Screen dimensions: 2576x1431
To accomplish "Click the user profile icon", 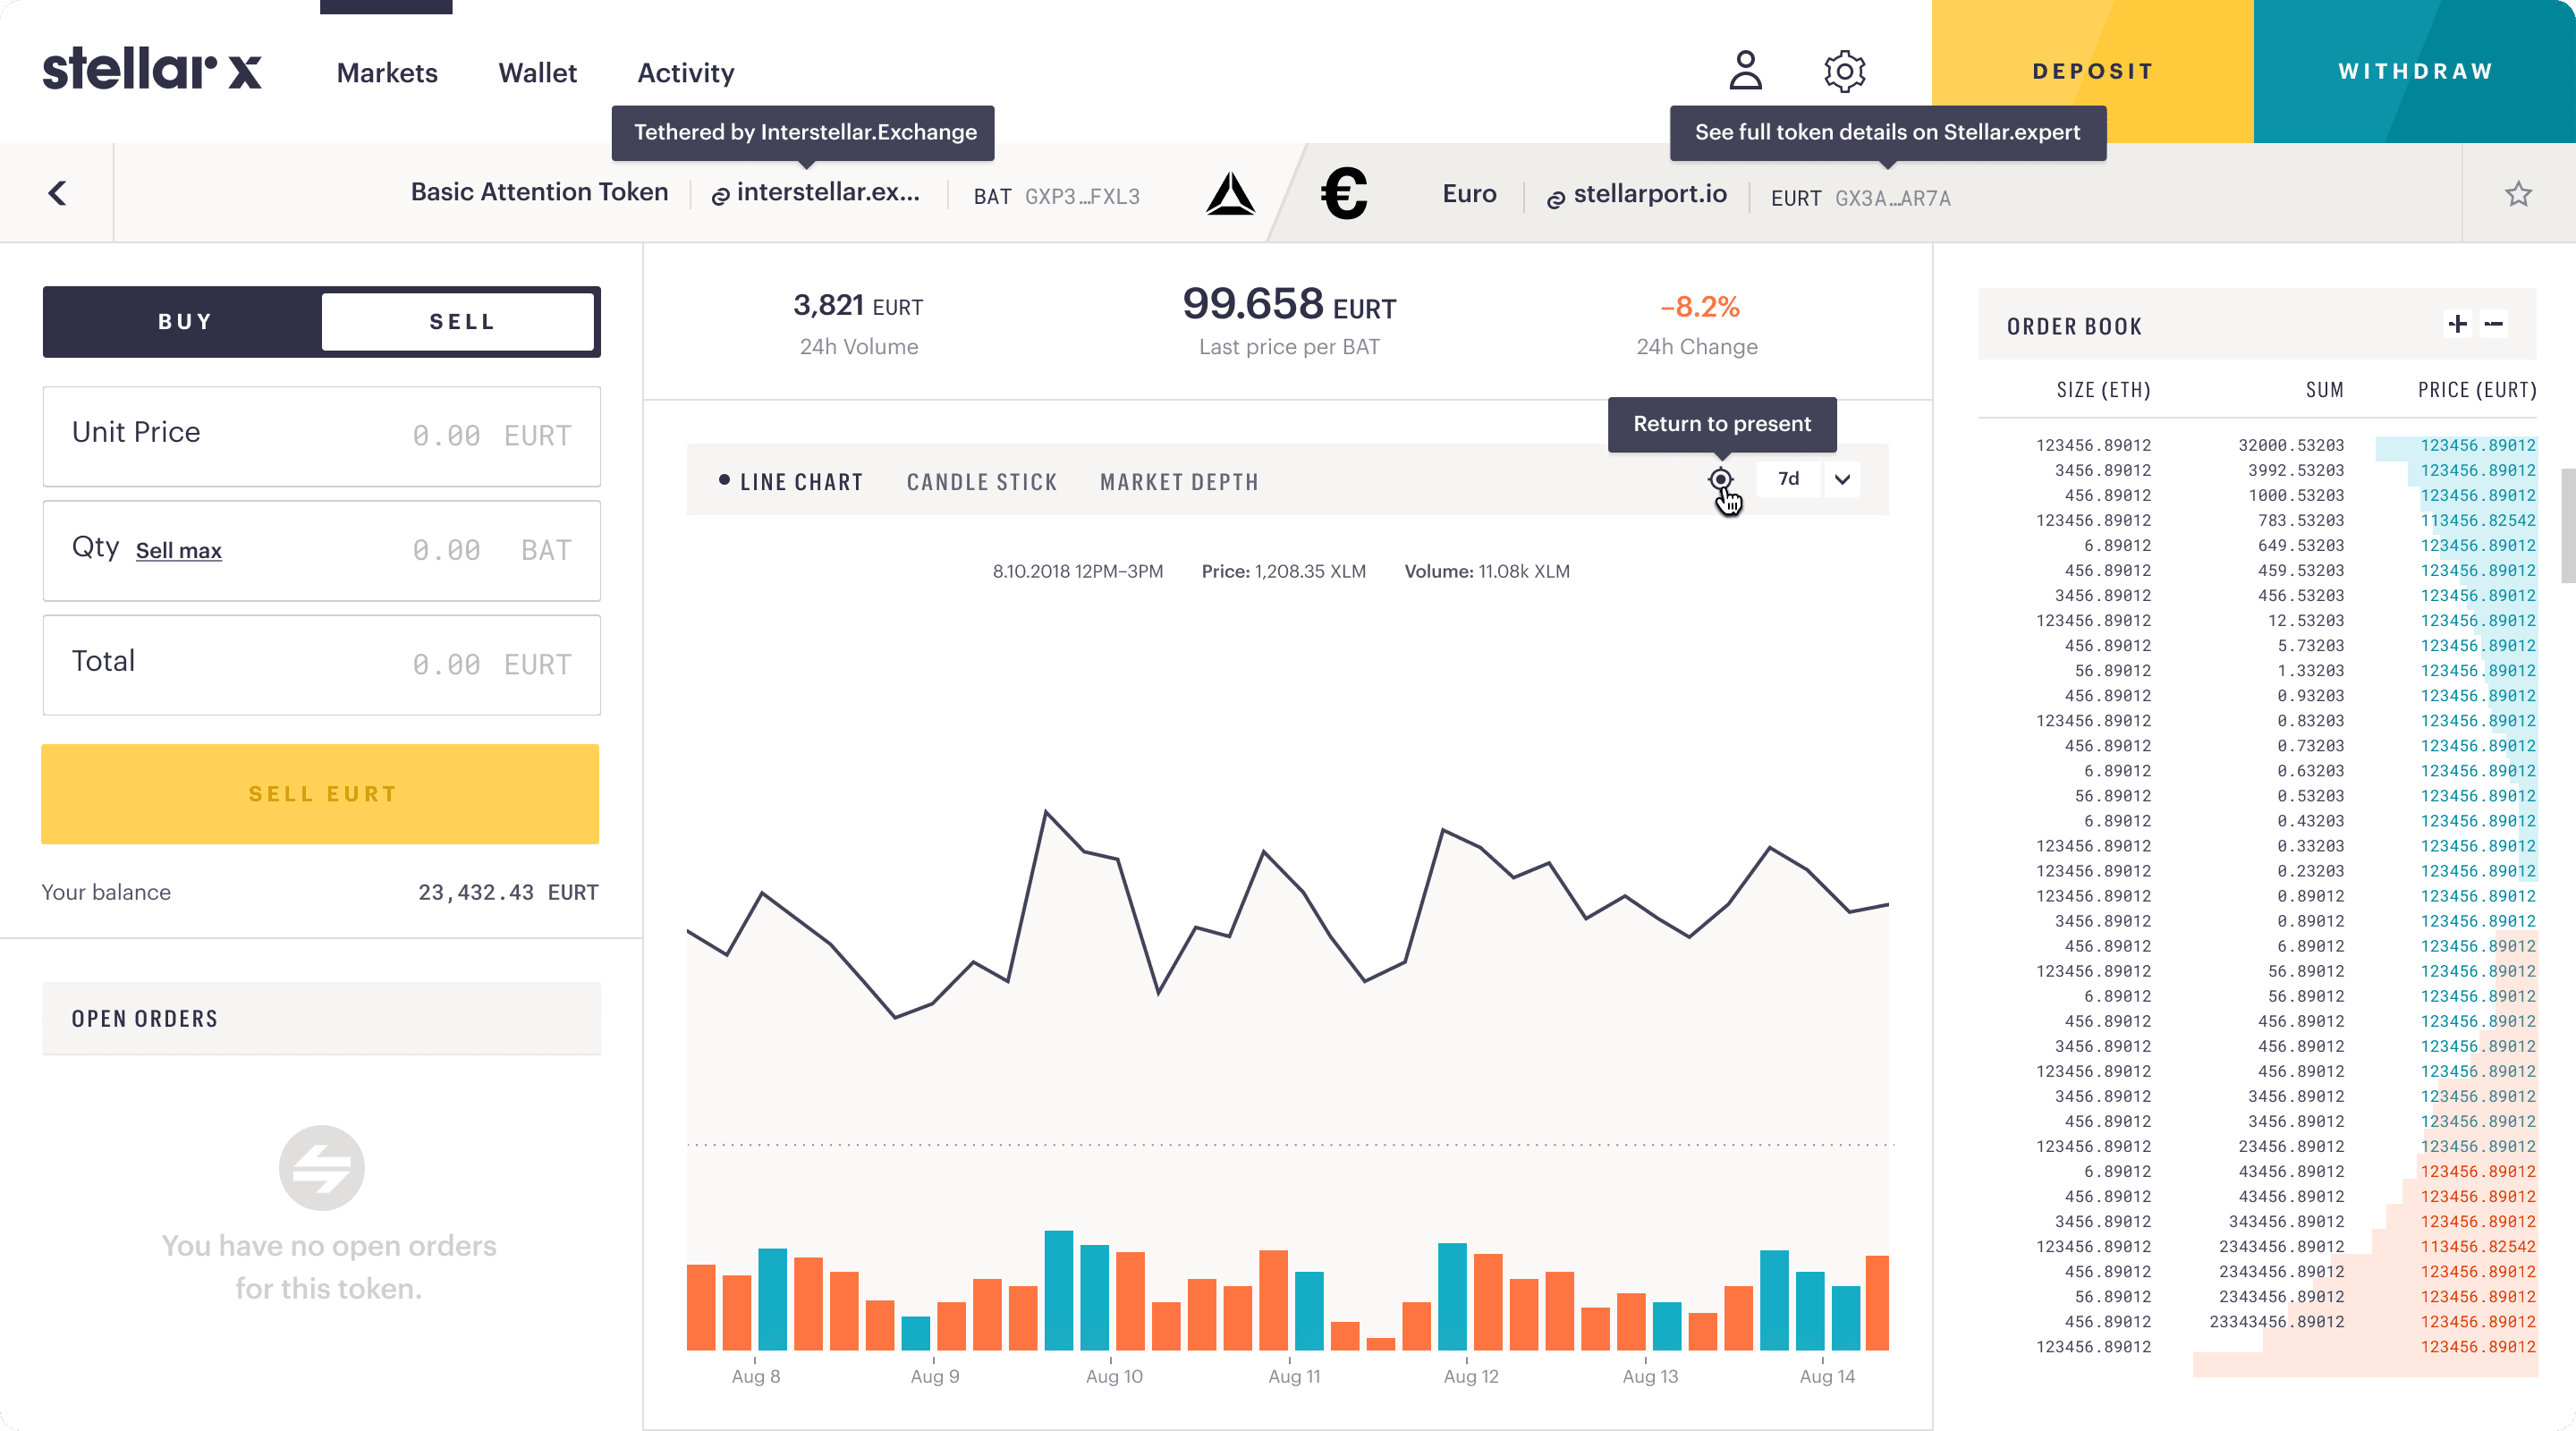I will click(x=1745, y=71).
